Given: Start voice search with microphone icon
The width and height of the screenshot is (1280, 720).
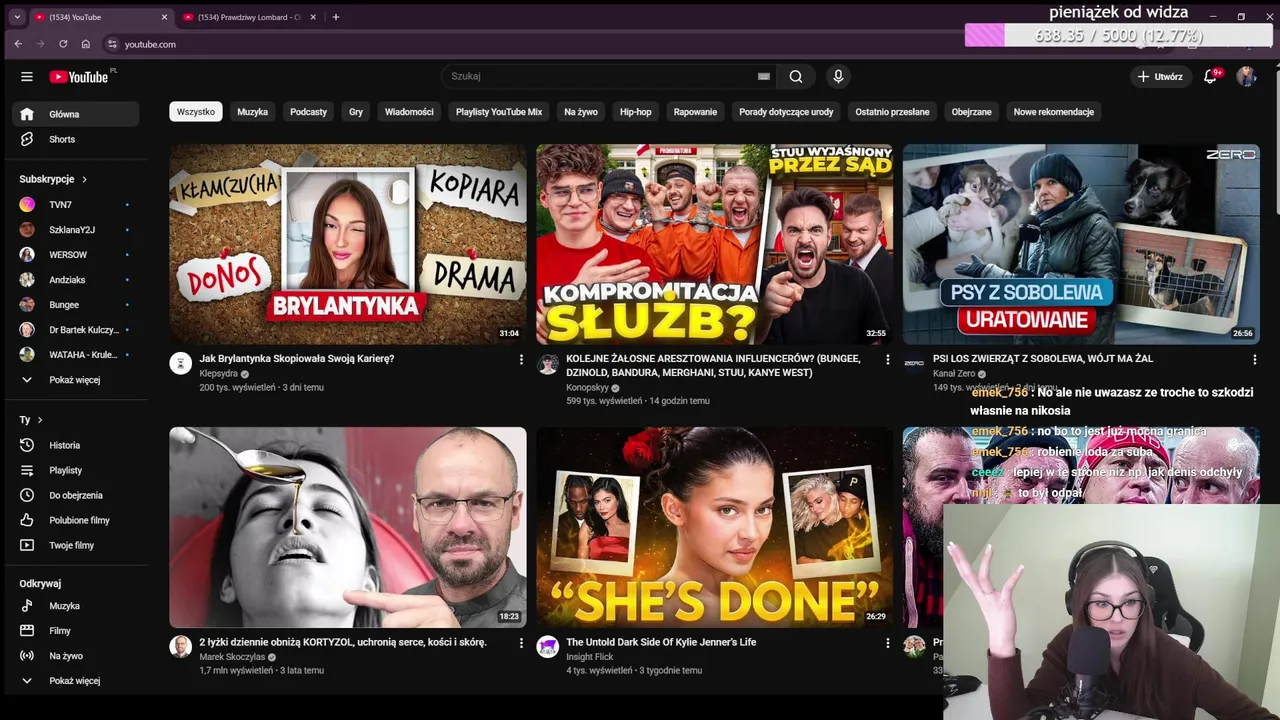Looking at the screenshot, I should 838,76.
